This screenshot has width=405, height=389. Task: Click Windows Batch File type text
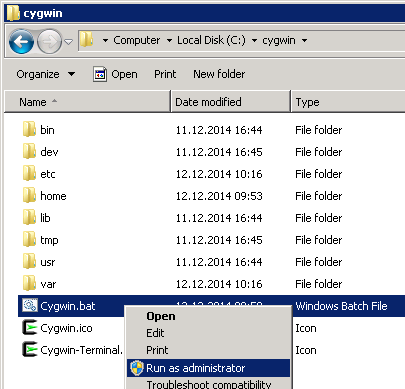tap(341, 306)
